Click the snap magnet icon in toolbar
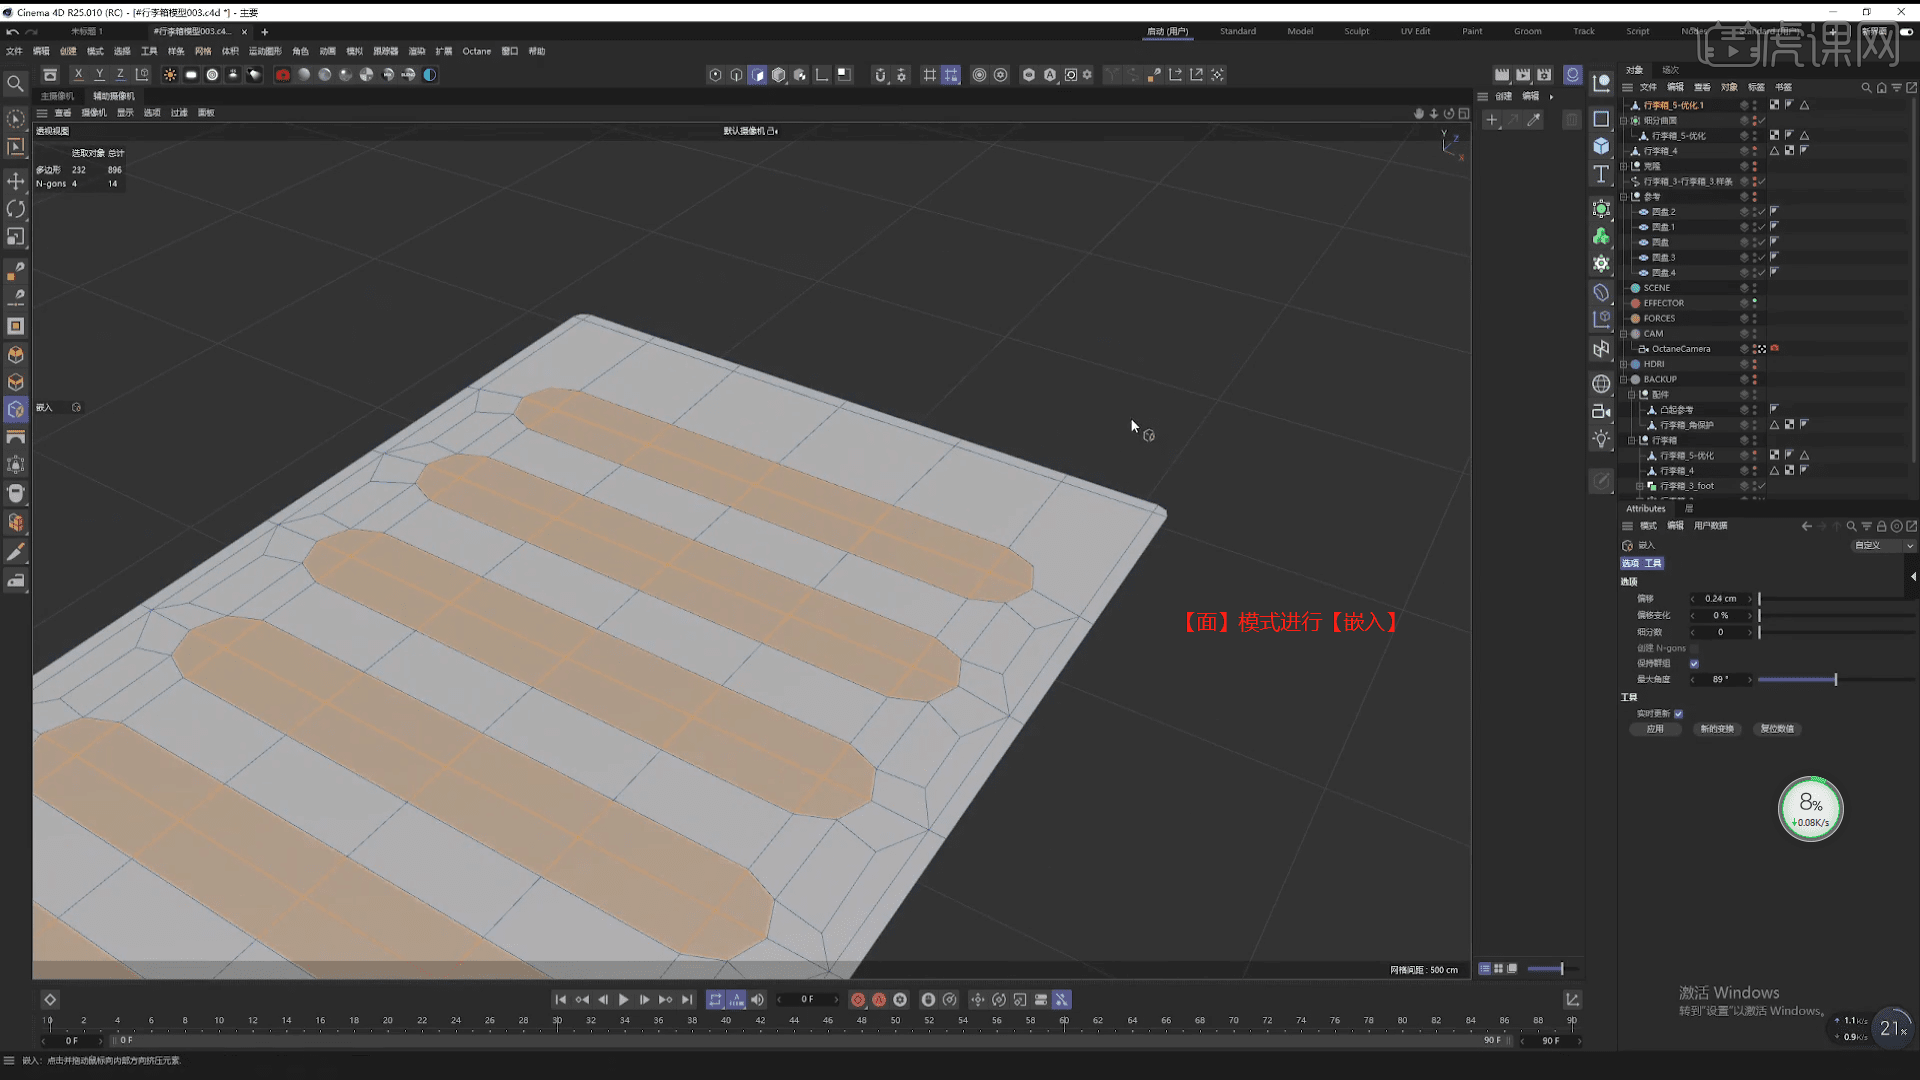 click(880, 75)
